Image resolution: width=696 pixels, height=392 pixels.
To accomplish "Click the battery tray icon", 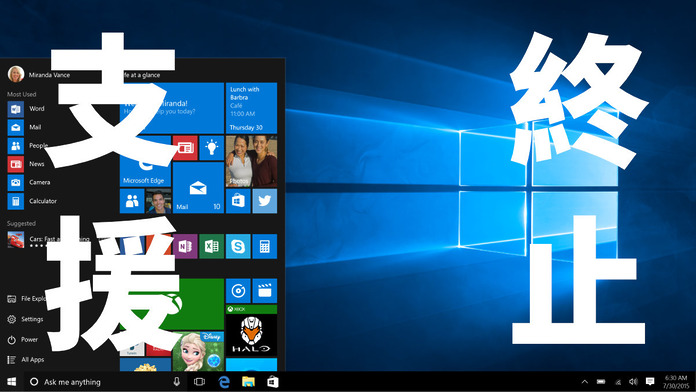I will coord(601,382).
